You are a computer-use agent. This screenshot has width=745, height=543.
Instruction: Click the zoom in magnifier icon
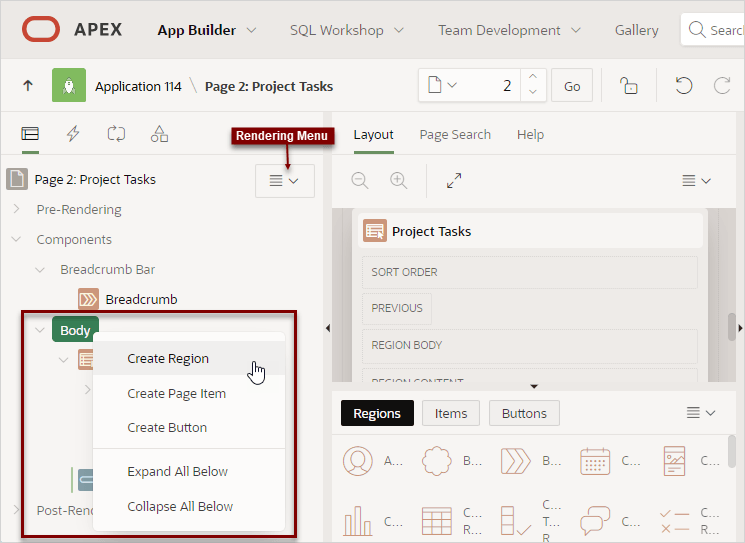(x=398, y=181)
